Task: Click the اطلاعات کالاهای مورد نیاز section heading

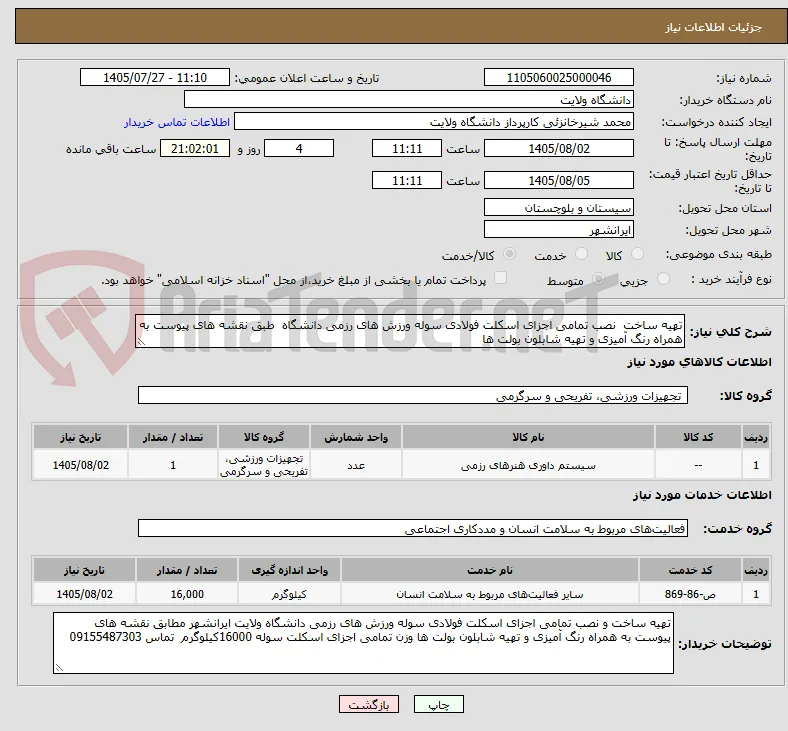Action: coord(699,362)
